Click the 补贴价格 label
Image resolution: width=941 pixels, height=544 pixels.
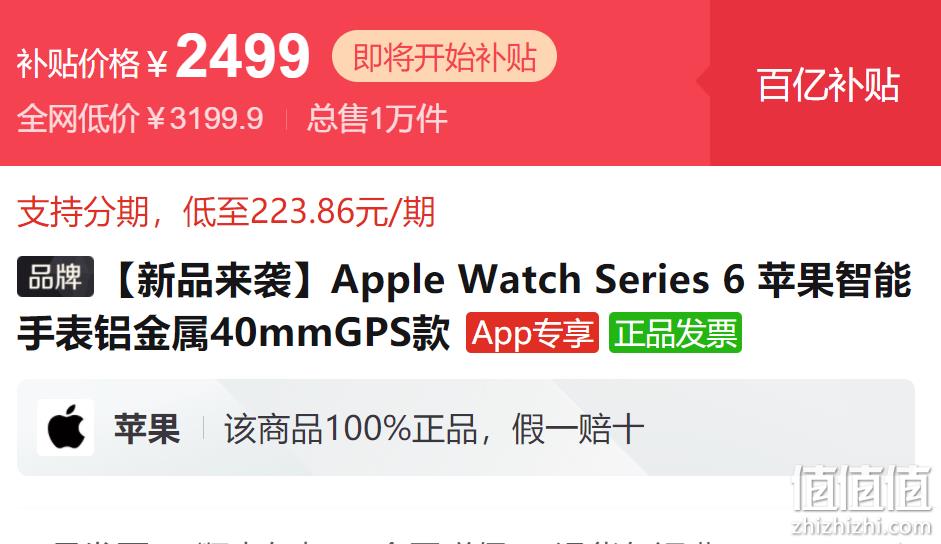click(x=78, y=62)
